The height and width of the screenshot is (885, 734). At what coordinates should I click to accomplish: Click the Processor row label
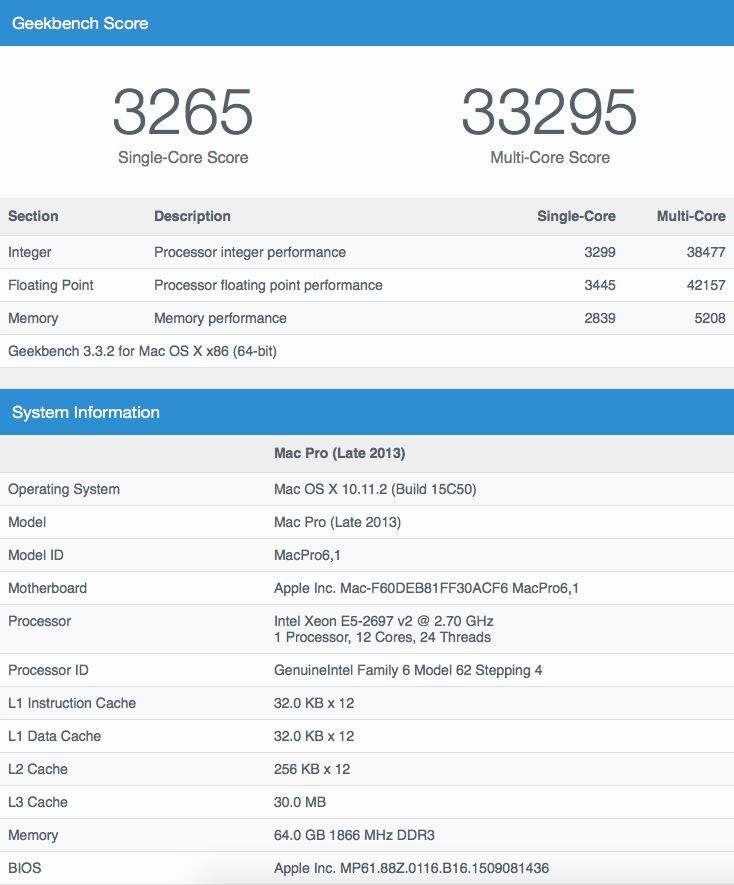point(40,621)
